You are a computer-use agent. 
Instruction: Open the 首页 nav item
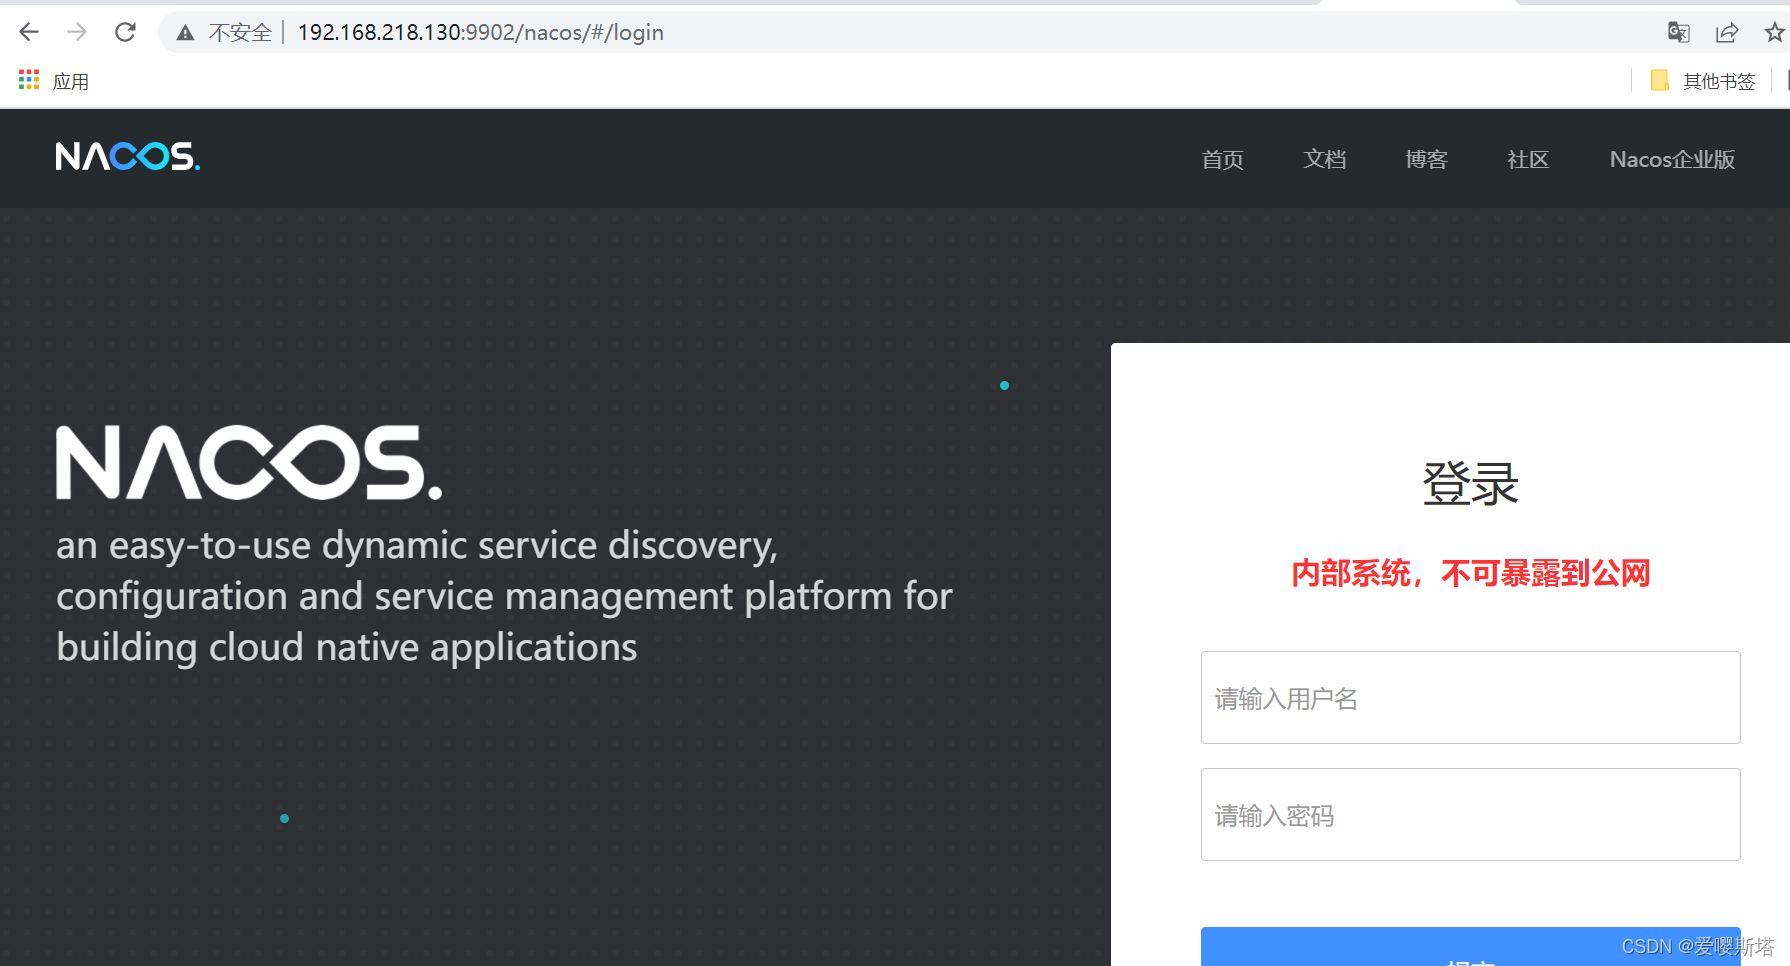pos(1222,159)
